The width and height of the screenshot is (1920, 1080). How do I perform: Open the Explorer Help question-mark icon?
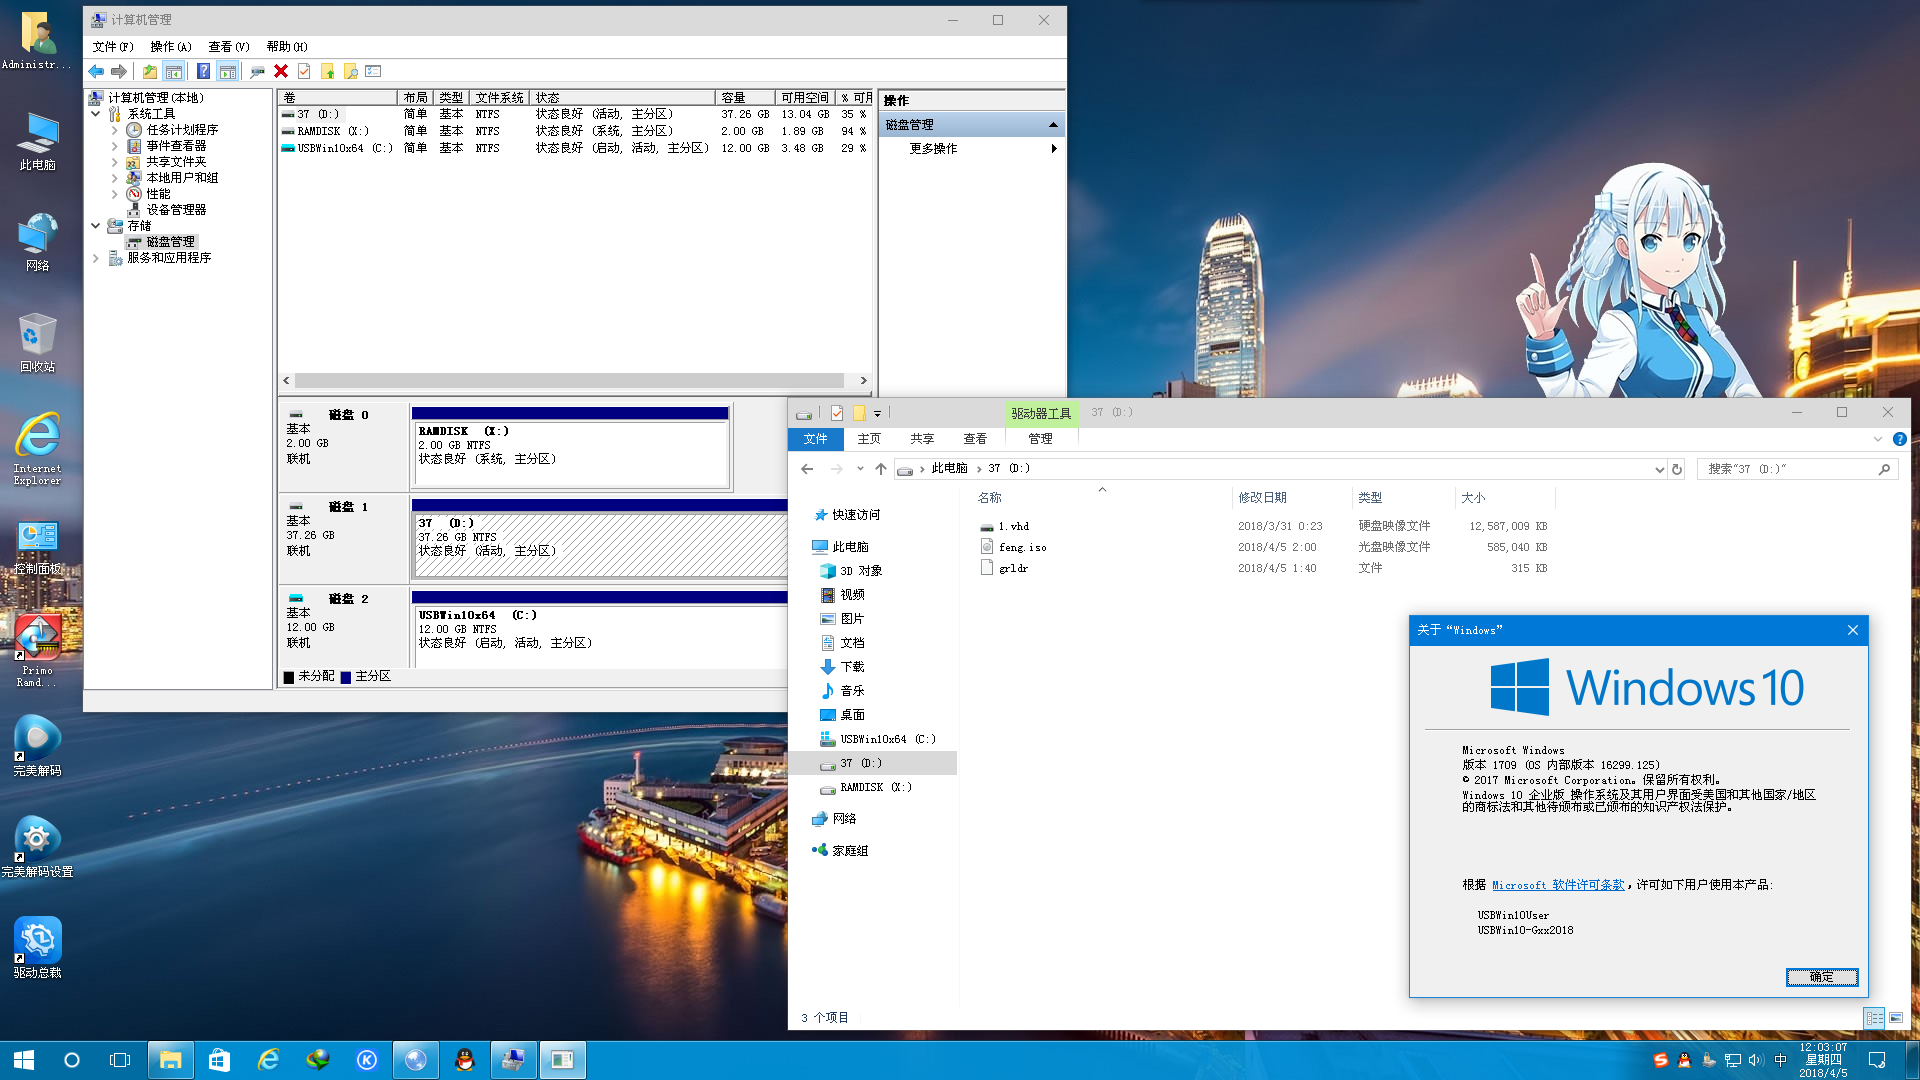coord(1900,439)
